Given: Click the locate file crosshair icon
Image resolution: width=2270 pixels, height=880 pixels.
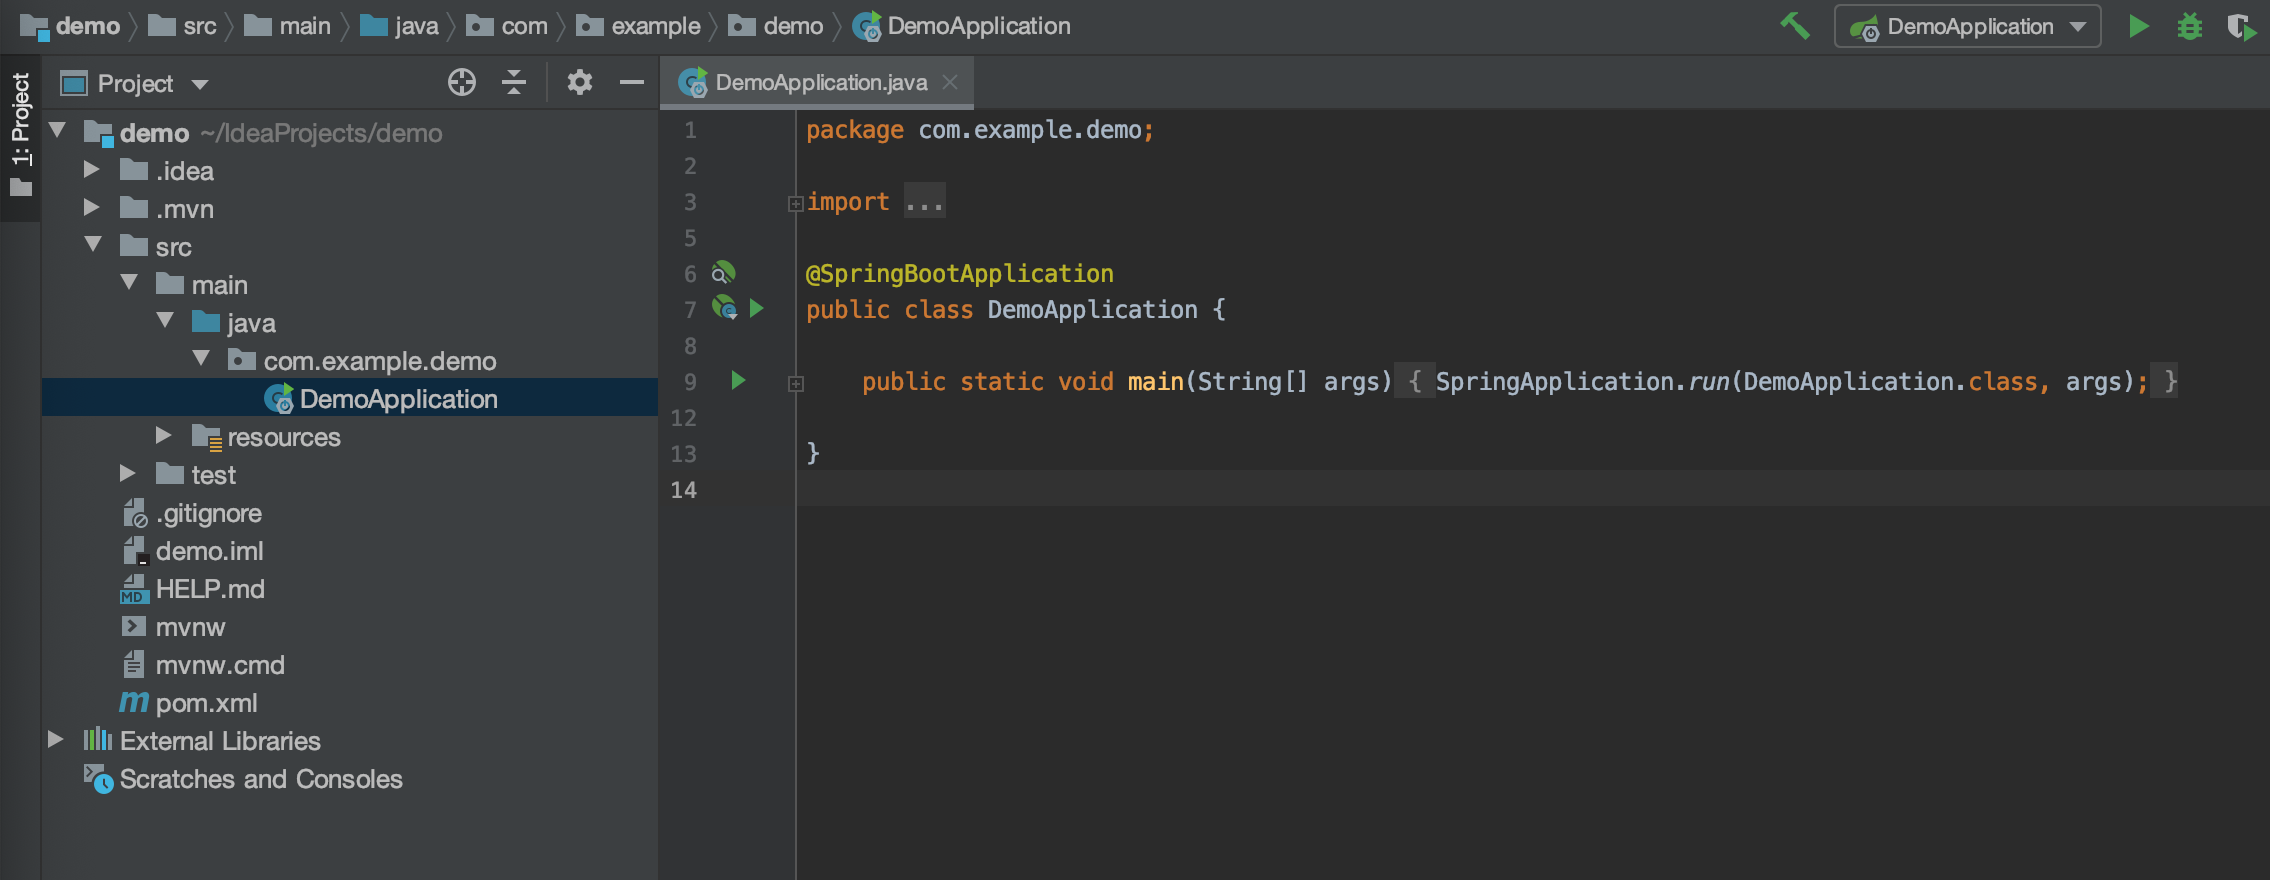Looking at the screenshot, I should point(462,82).
